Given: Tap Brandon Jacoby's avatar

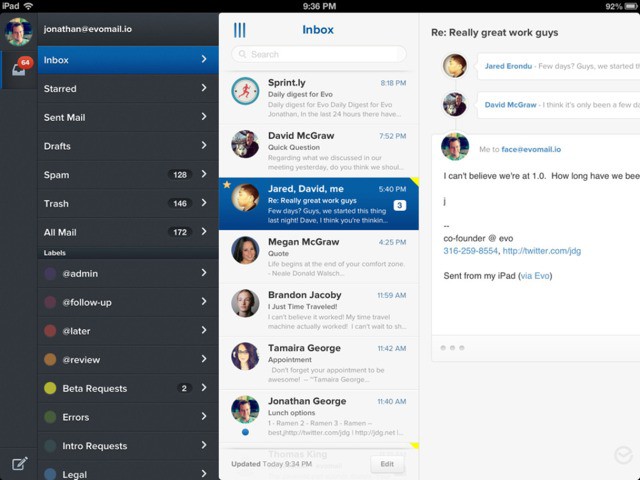Looking at the screenshot, I should point(245,303).
